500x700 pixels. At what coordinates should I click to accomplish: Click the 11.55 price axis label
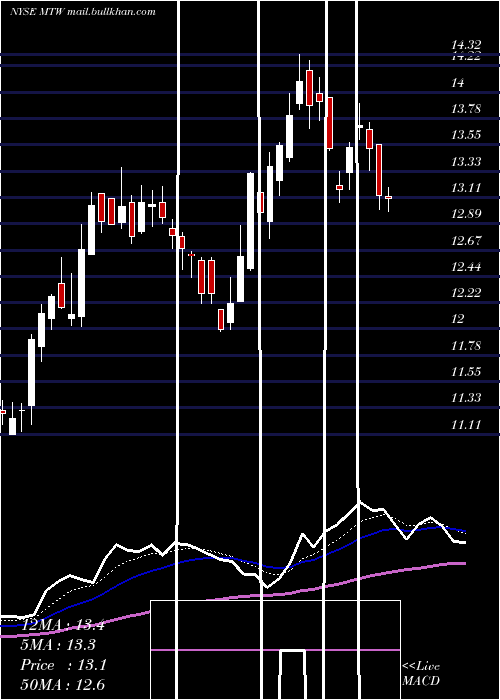pyautogui.click(x=466, y=371)
